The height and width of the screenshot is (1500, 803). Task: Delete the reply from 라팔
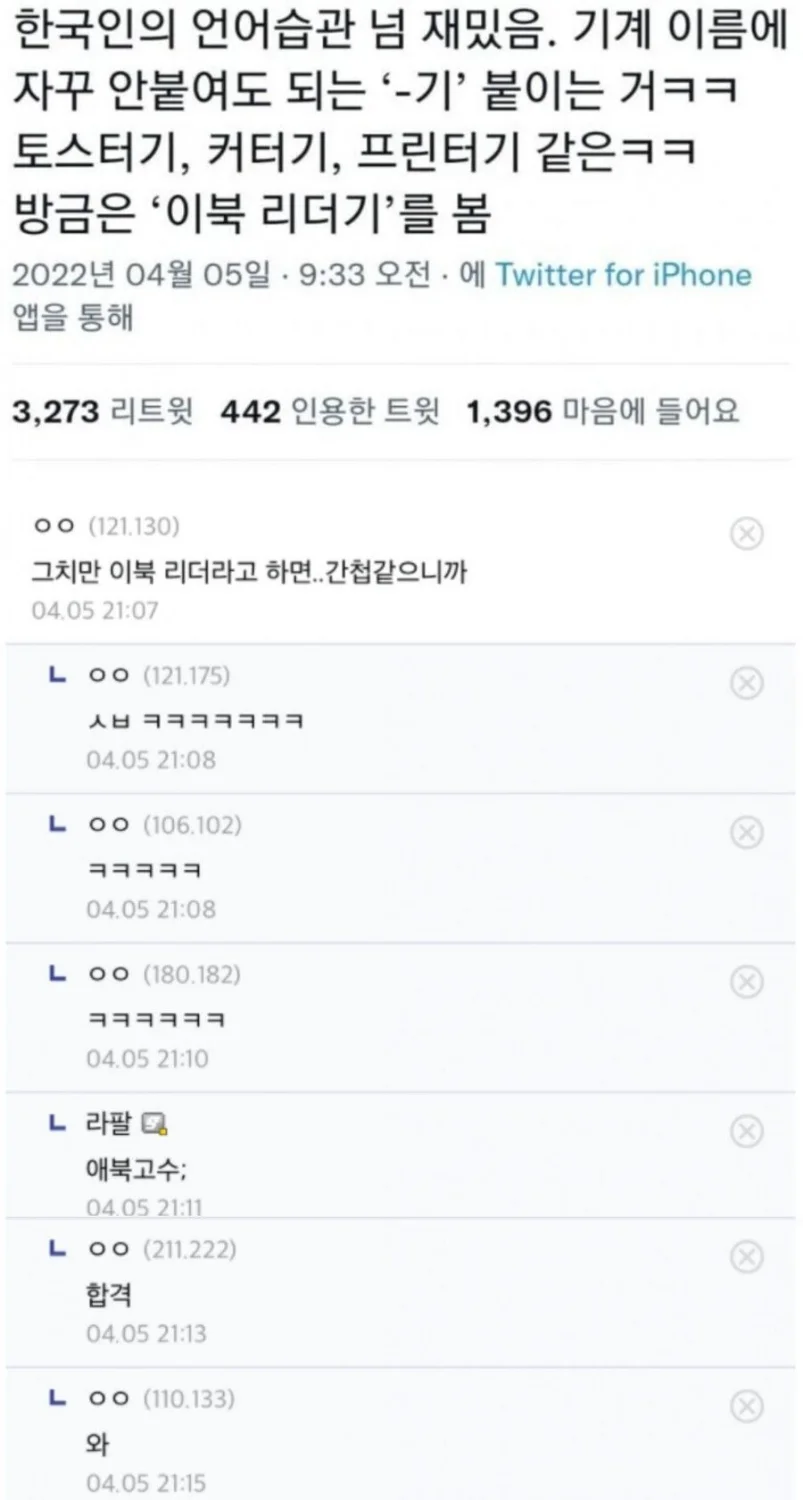[747, 1131]
